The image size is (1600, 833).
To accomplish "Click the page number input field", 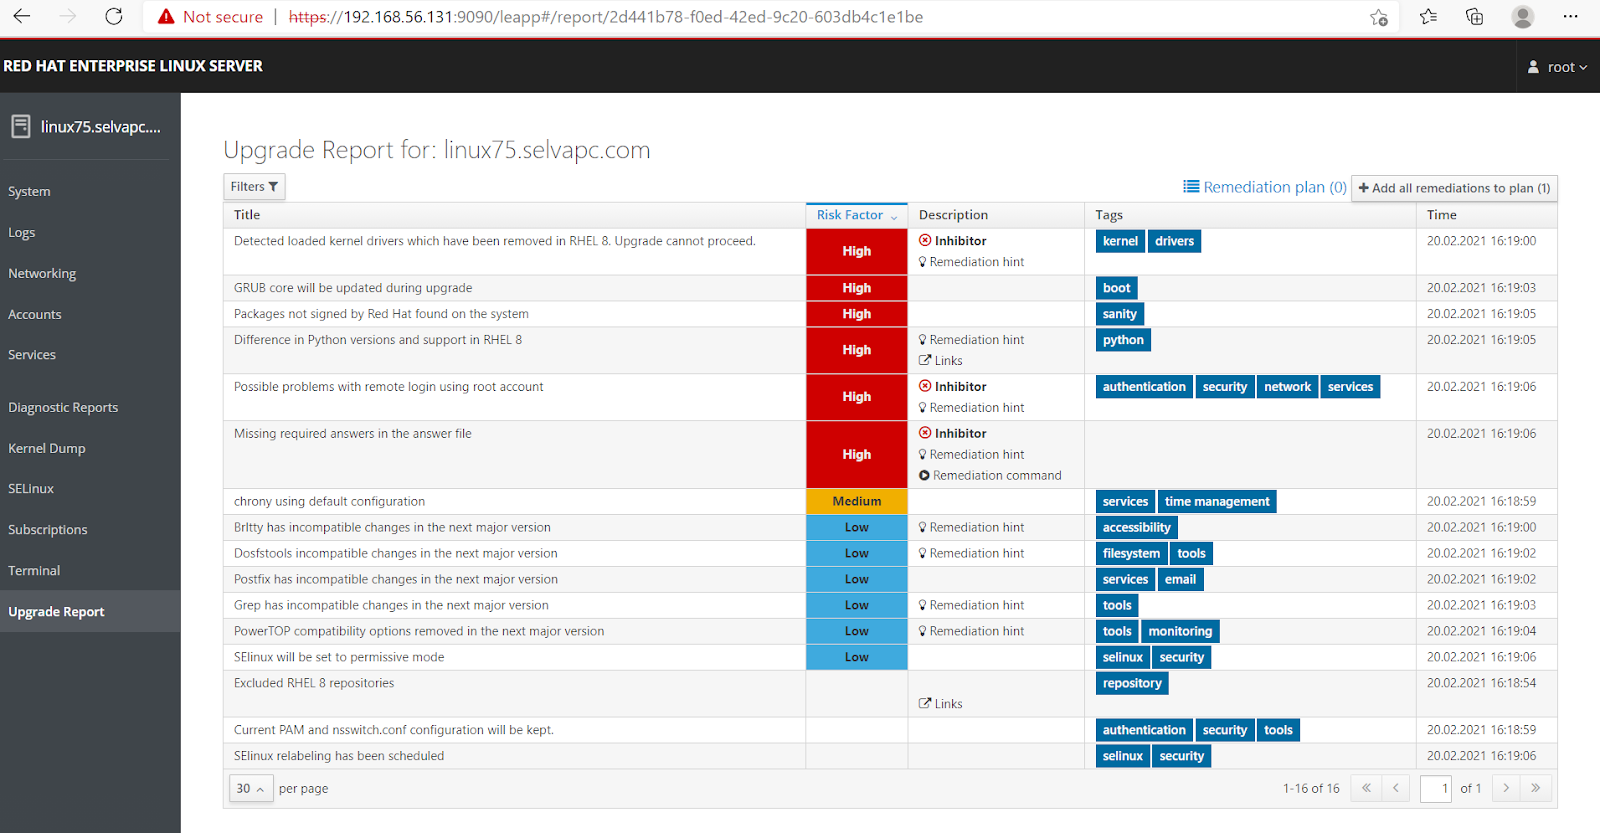I will [1436, 789].
